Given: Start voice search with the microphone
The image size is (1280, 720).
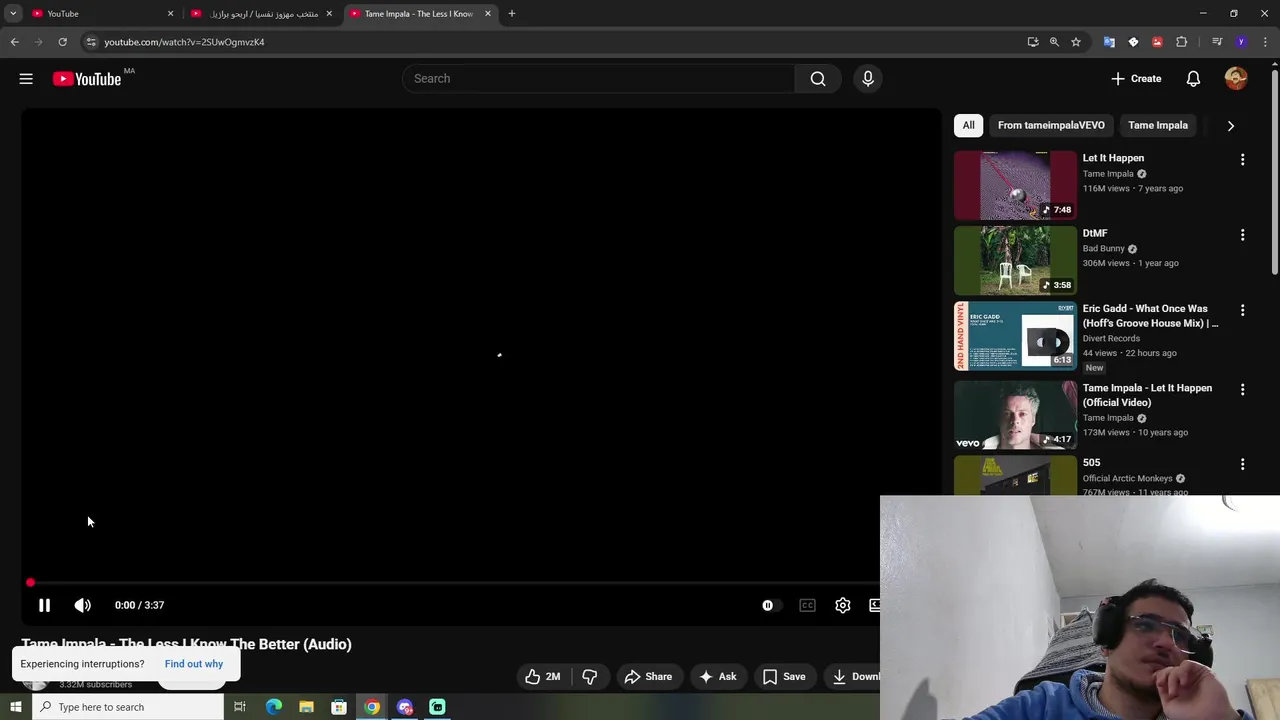Looking at the screenshot, I should click(x=868, y=78).
